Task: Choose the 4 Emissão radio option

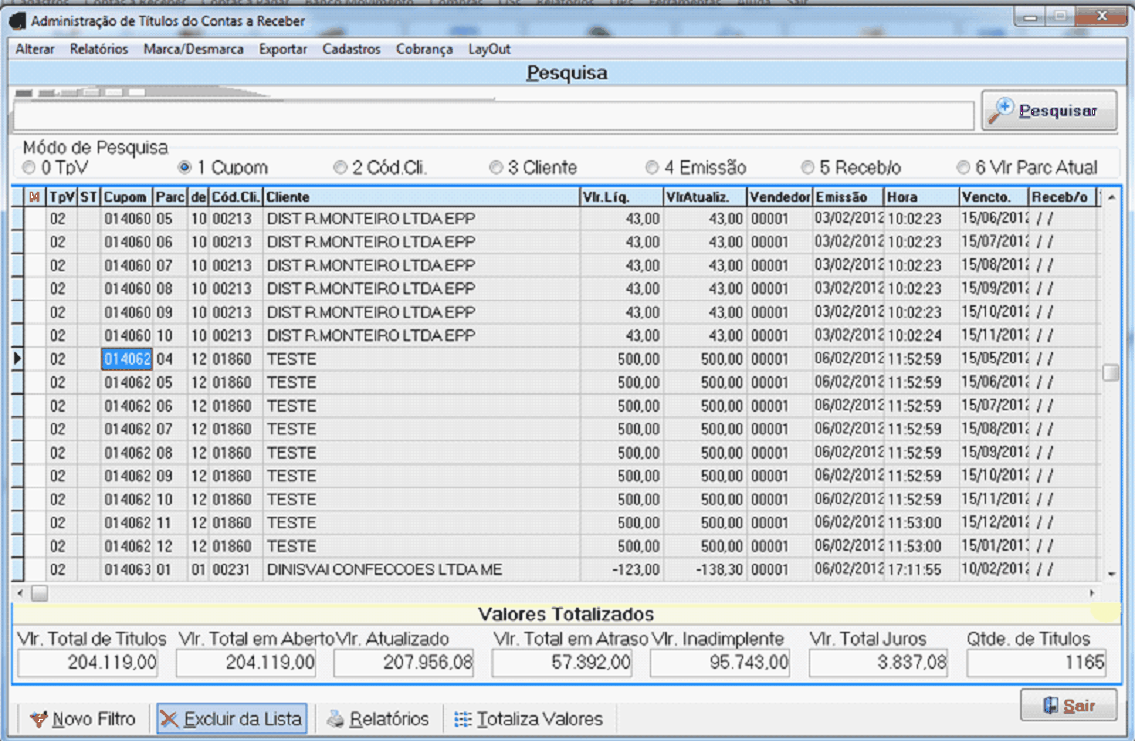Action: click(x=652, y=168)
